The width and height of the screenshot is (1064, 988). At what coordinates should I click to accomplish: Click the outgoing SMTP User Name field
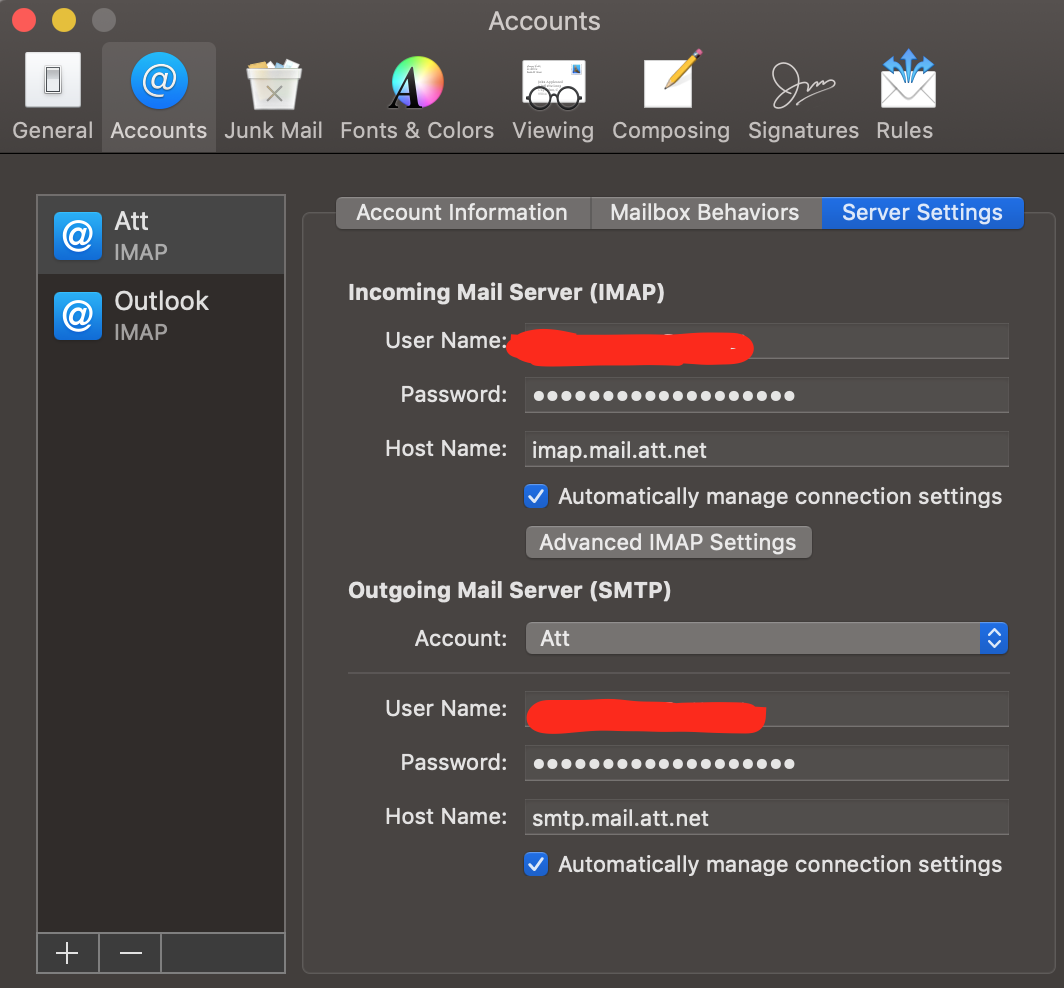click(x=766, y=709)
